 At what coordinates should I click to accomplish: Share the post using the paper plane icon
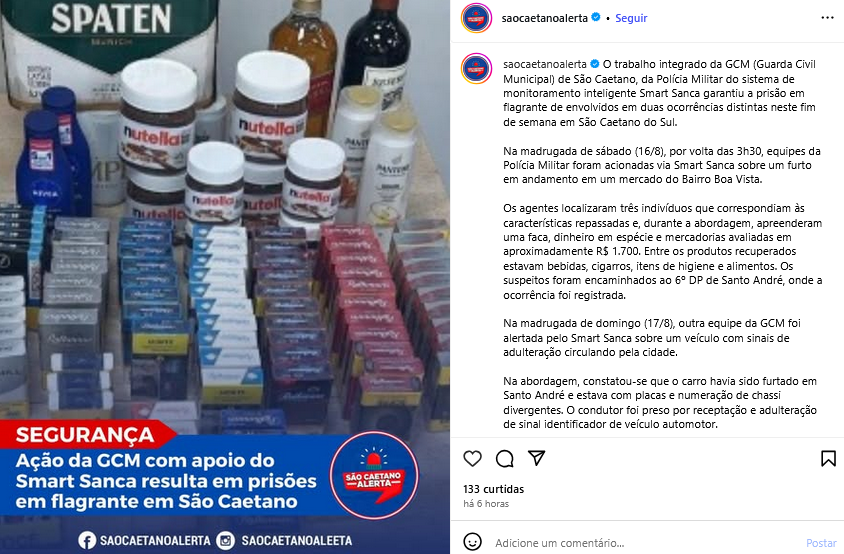[x=537, y=458]
